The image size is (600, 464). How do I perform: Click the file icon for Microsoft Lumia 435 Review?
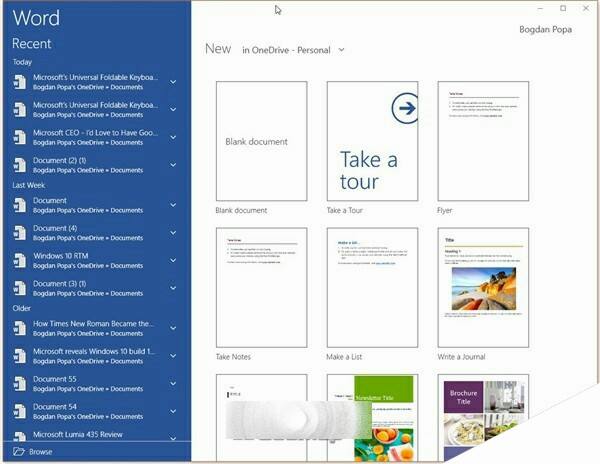point(20,436)
